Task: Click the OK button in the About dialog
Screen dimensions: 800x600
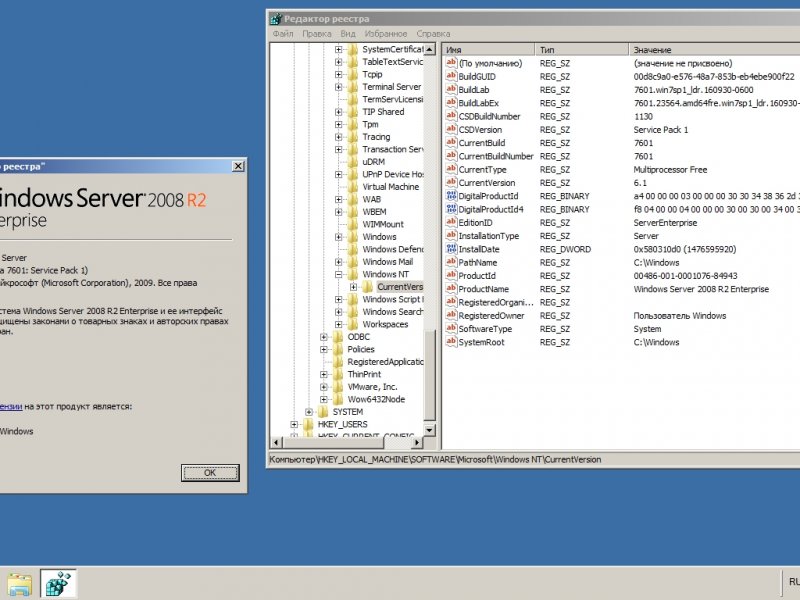Action: tap(210, 473)
